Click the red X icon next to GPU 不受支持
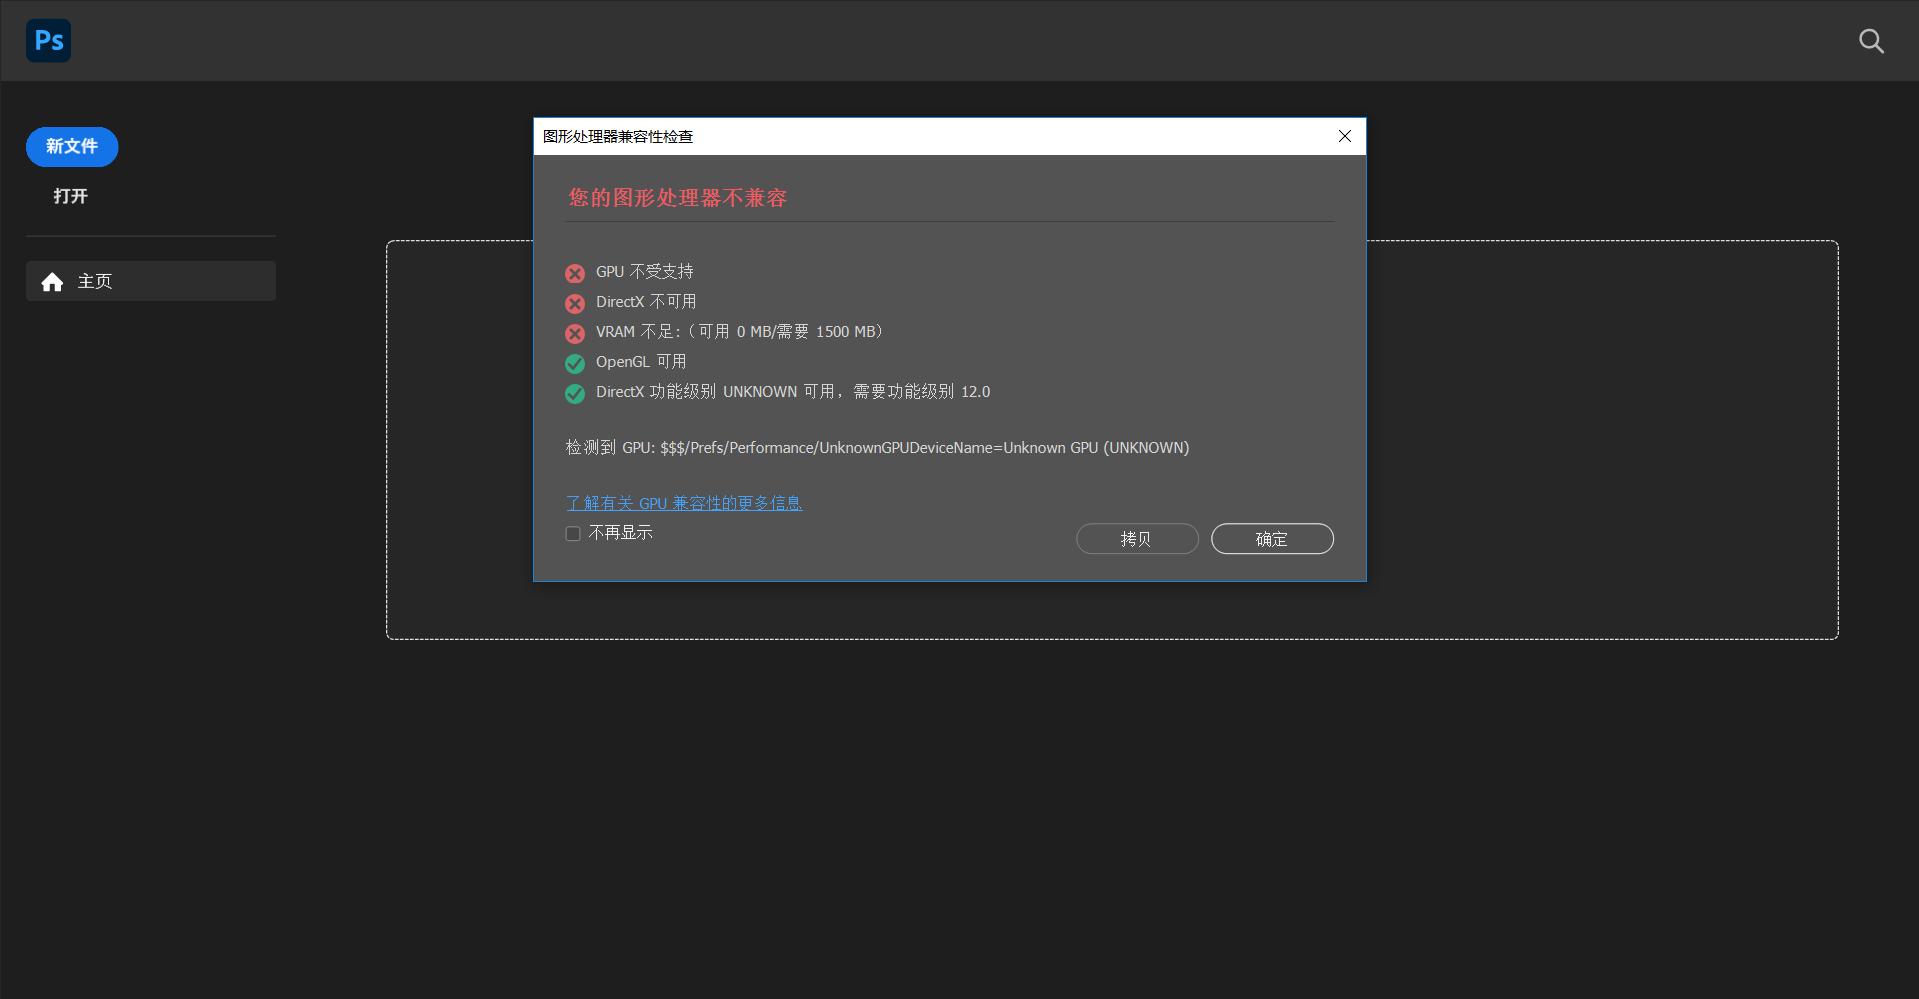This screenshot has width=1919, height=999. coord(575,273)
